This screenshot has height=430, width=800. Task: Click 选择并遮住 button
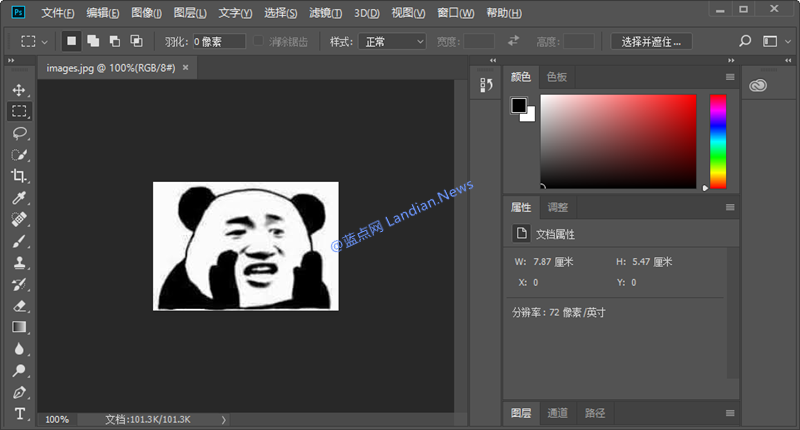coord(651,41)
